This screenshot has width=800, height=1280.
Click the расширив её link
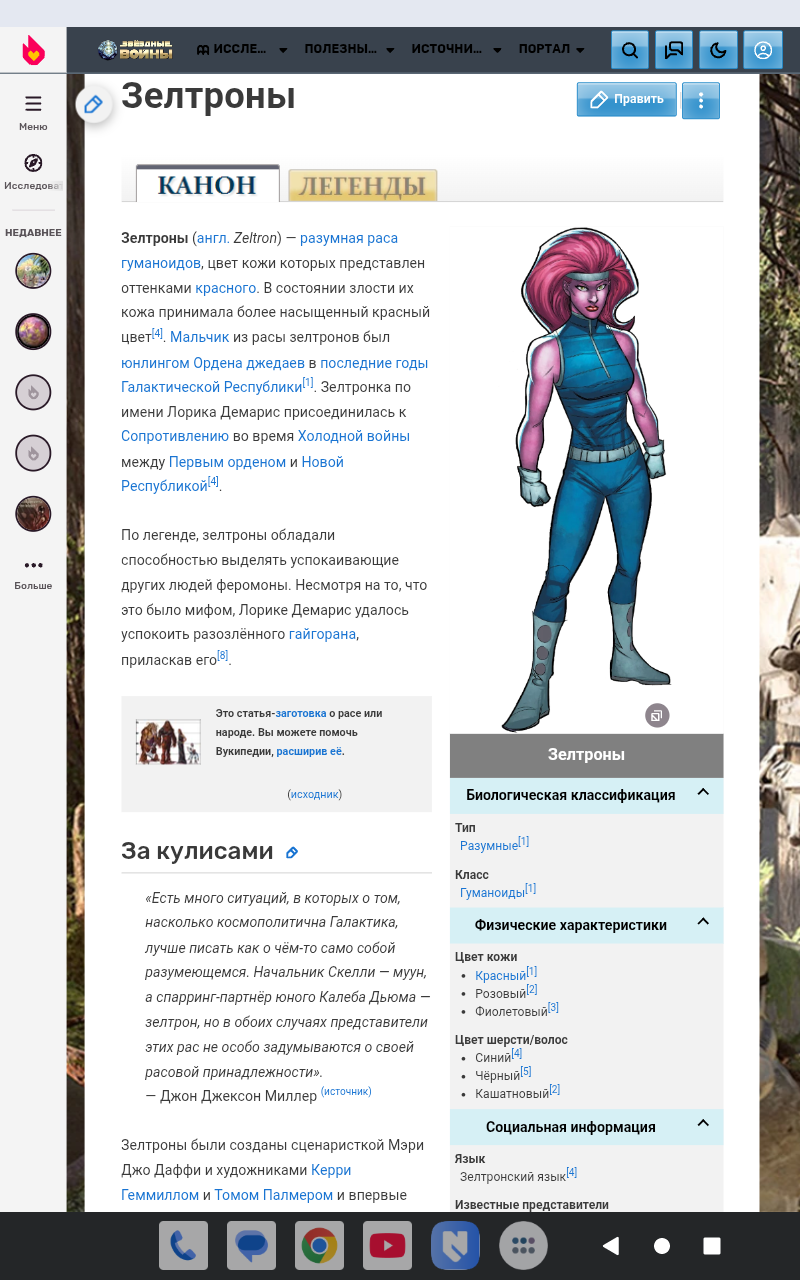pos(309,751)
